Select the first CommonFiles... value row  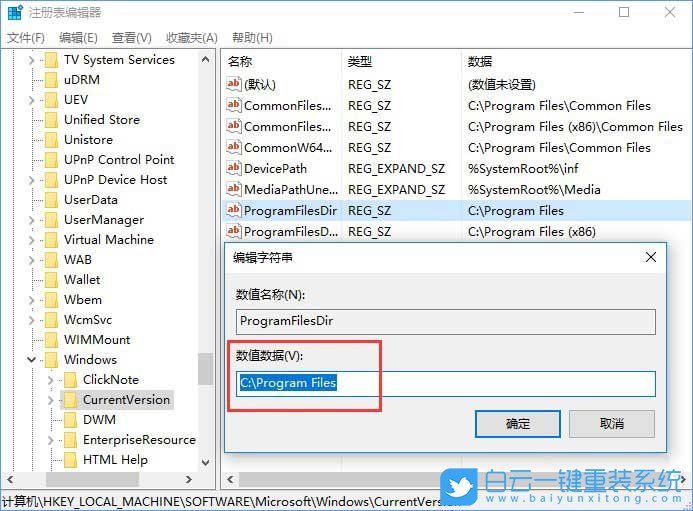point(456,106)
